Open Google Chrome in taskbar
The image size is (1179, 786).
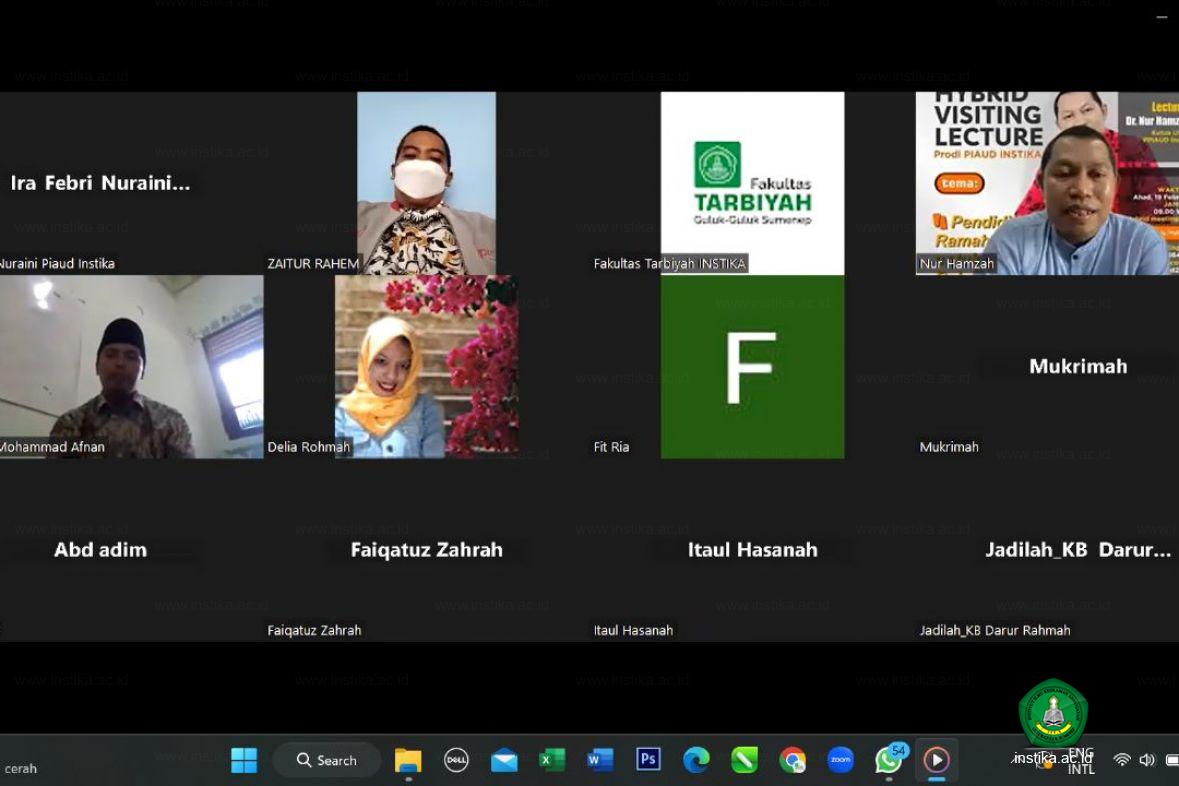pyautogui.click(x=793, y=760)
